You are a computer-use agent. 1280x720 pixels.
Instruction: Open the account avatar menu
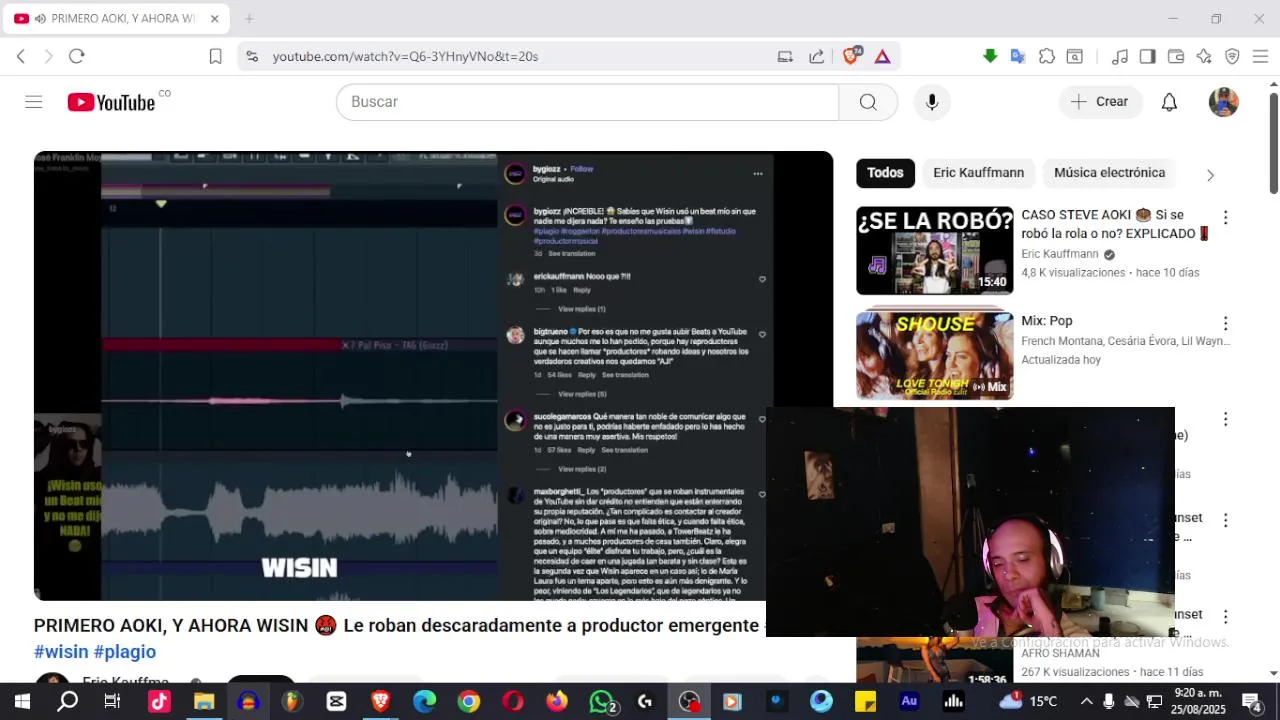pyautogui.click(x=1224, y=102)
